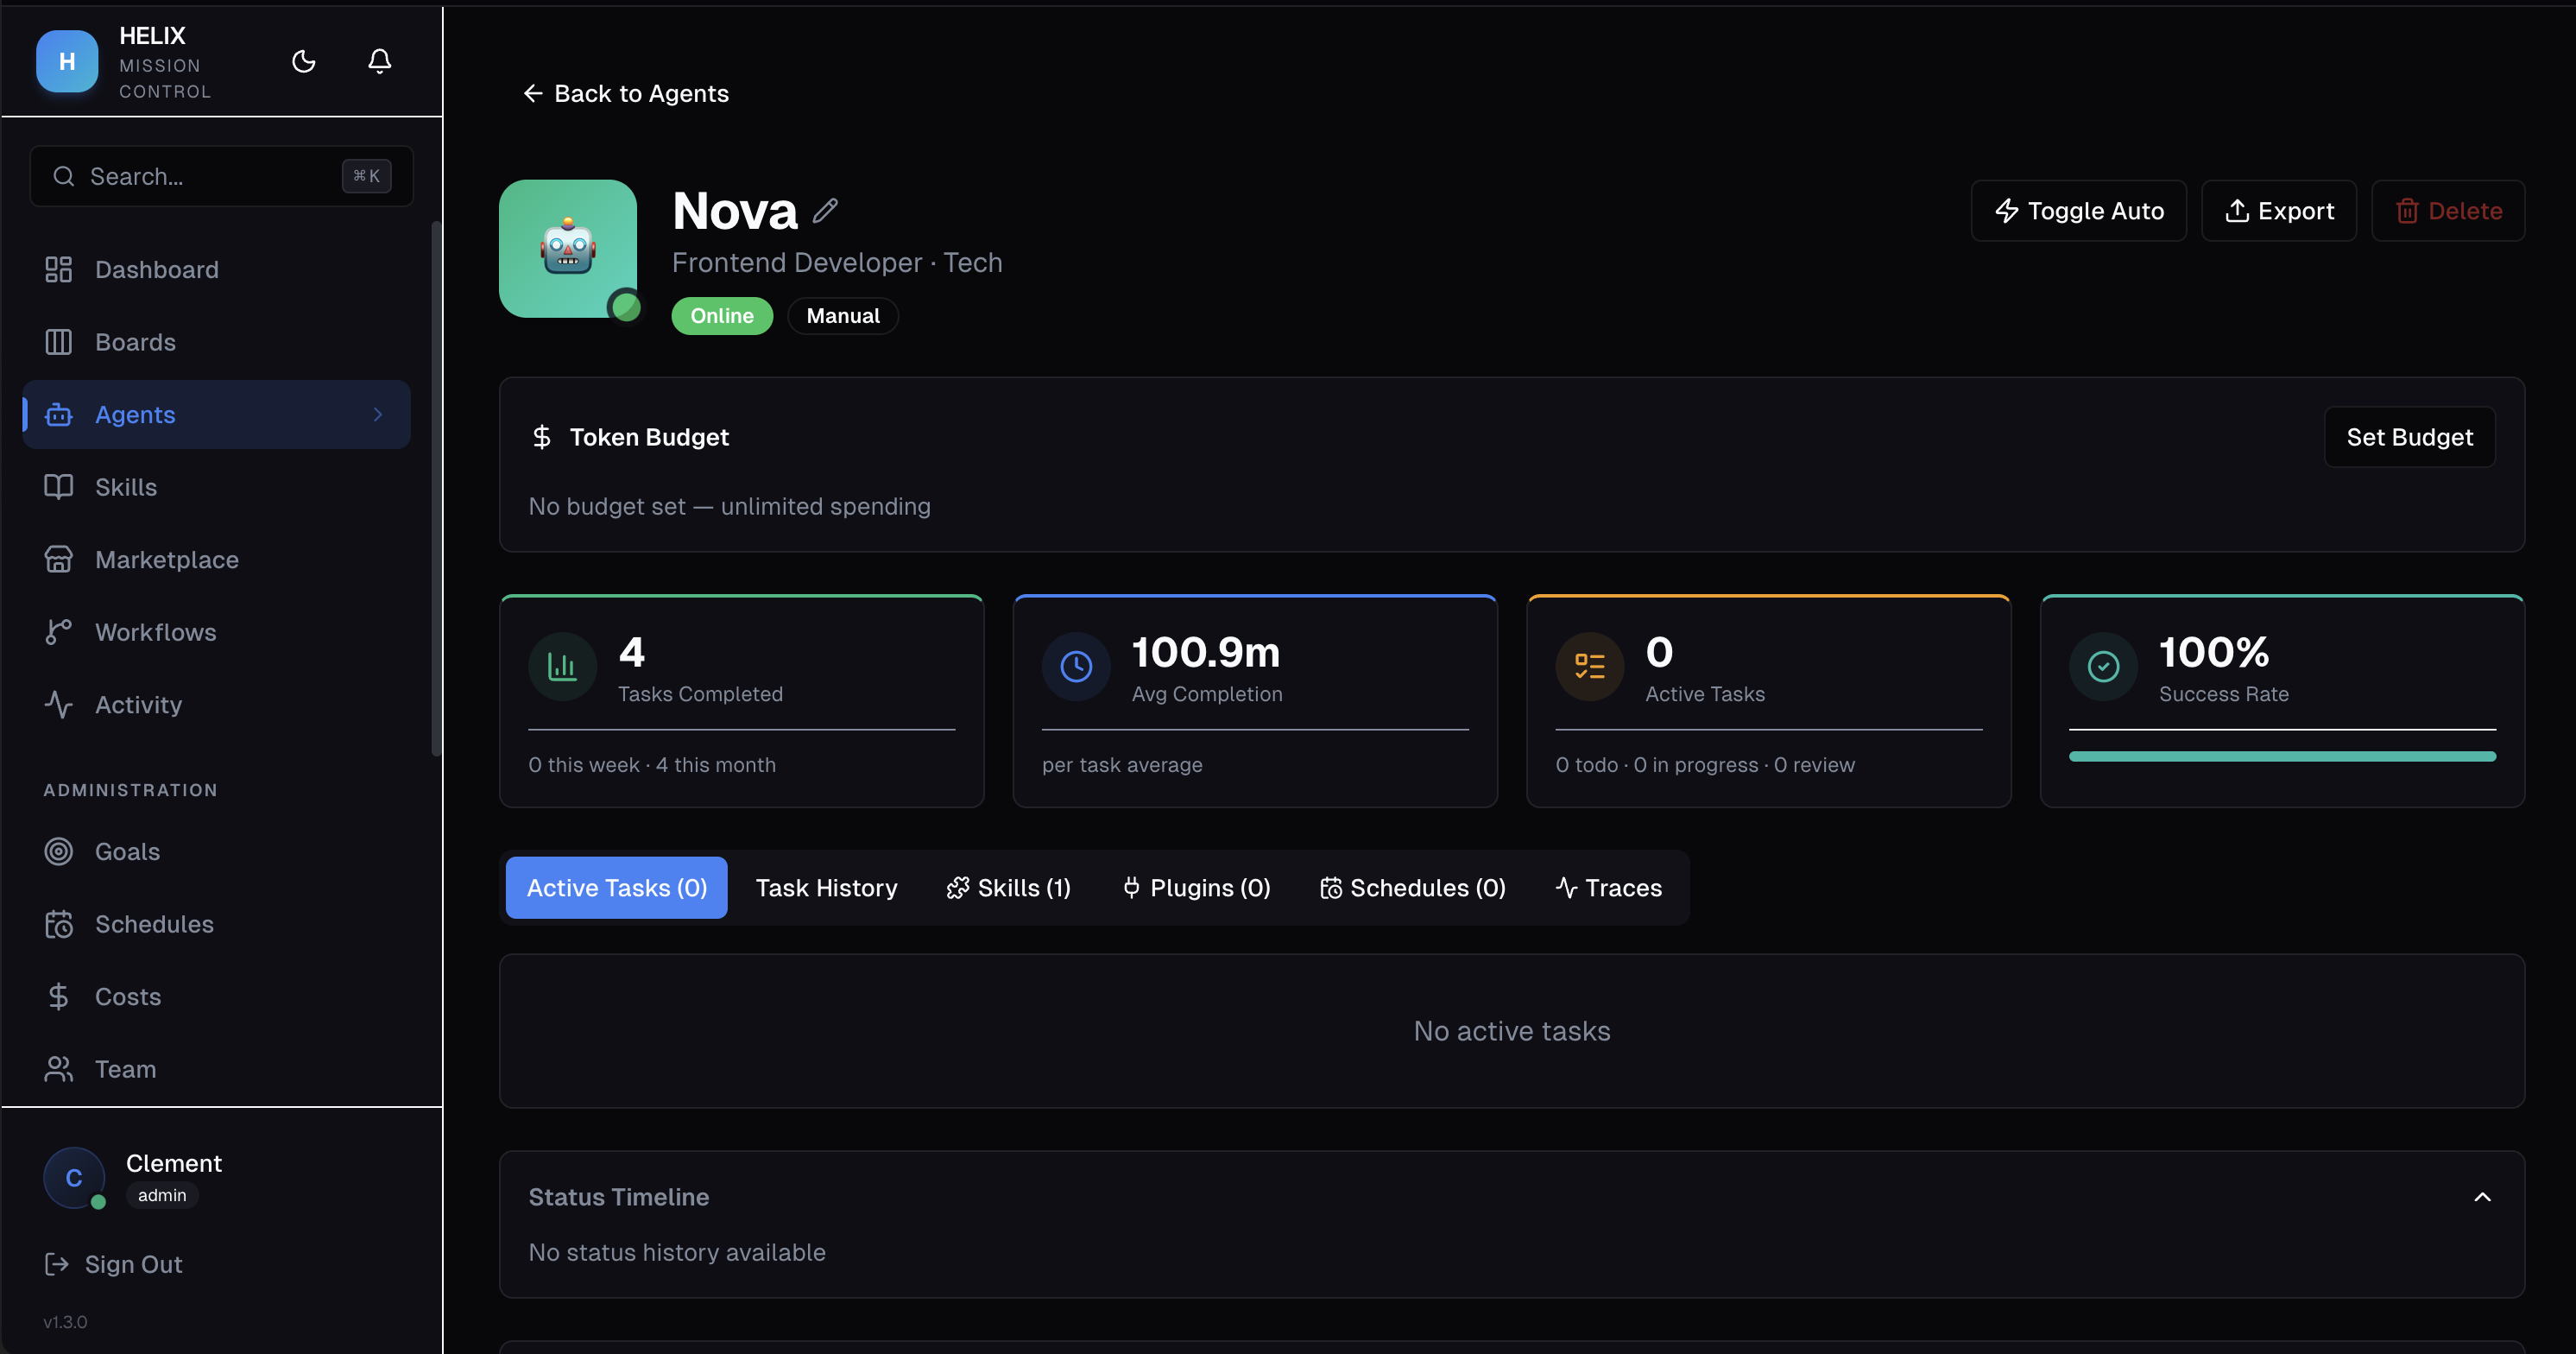Click the Nova robot avatar

click(568, 249)
